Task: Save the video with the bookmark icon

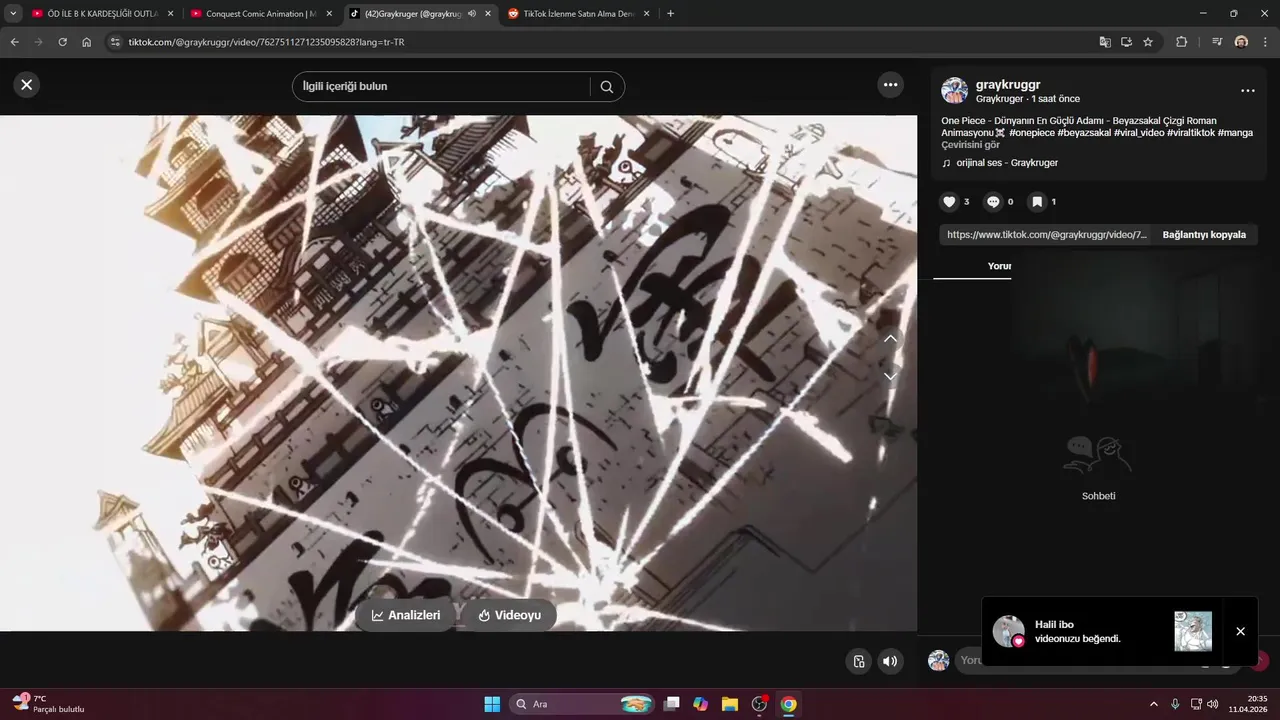Action: coord(1037,202)
